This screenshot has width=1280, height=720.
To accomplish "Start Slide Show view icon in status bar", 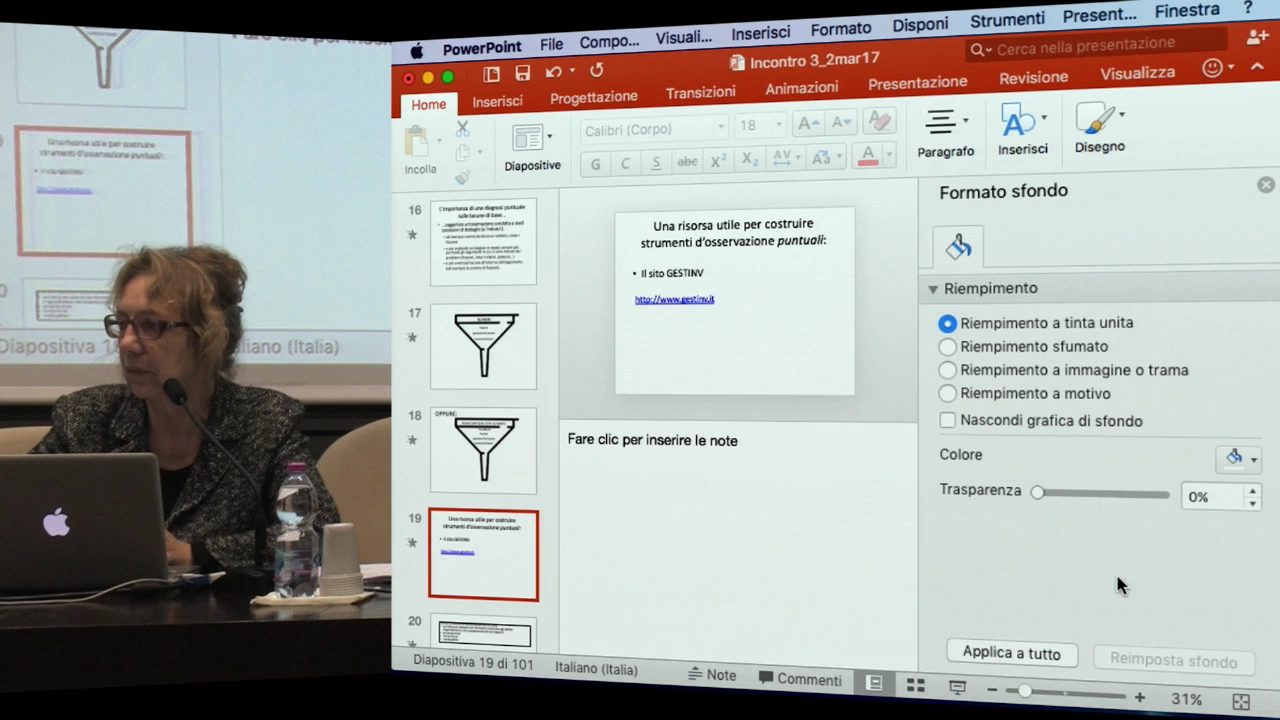I will [957, 687].
